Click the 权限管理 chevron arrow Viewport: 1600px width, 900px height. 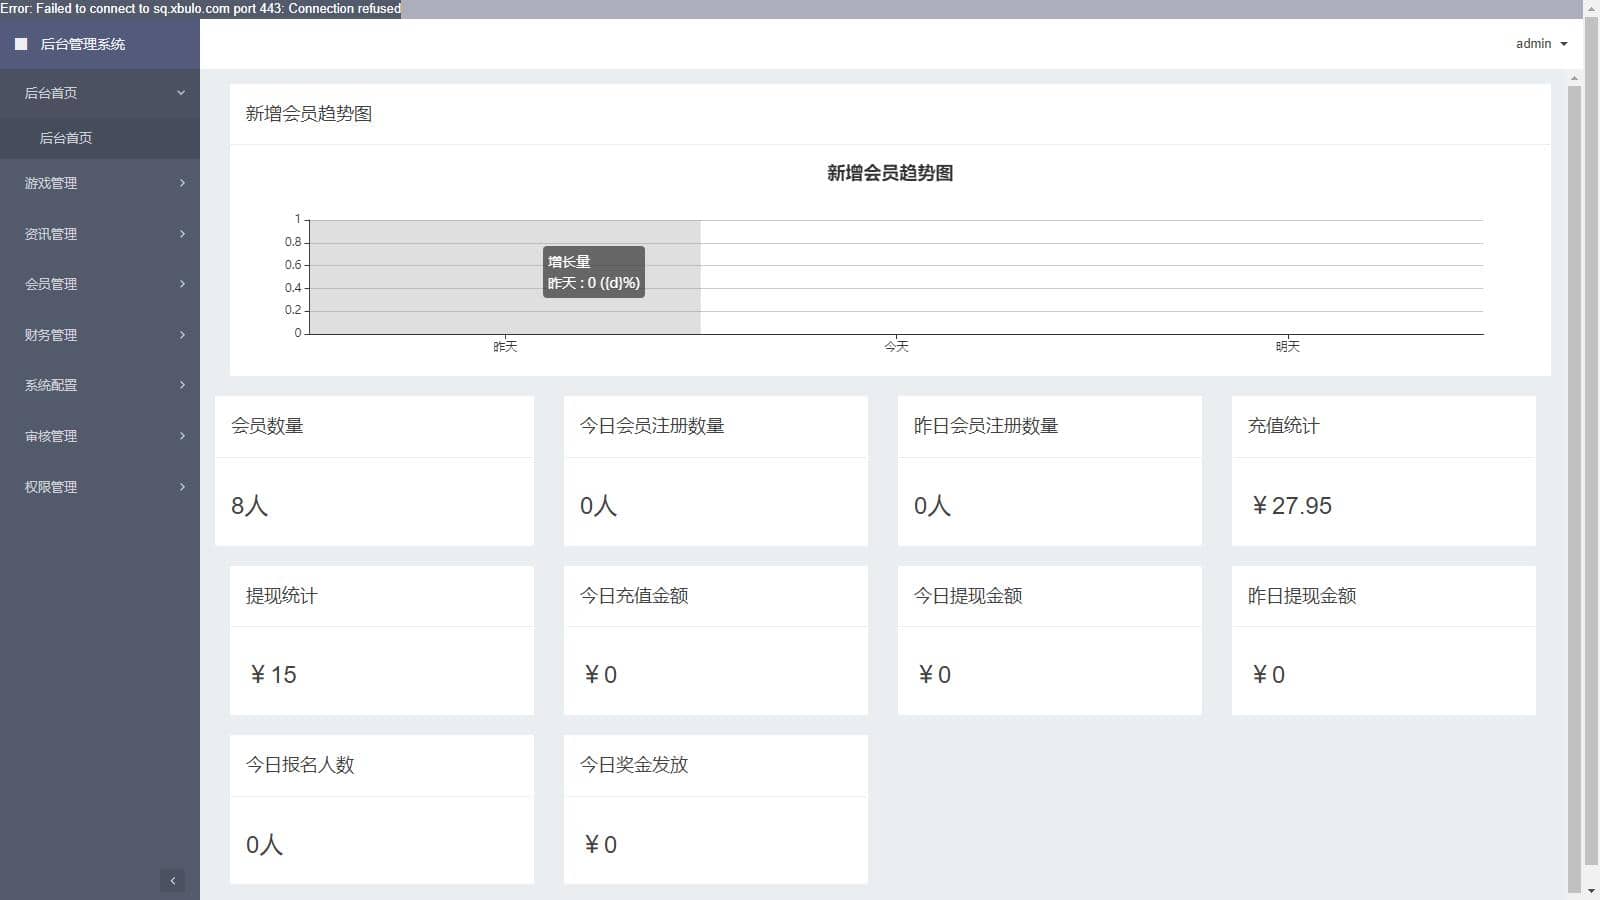click(x=182, y=487)
